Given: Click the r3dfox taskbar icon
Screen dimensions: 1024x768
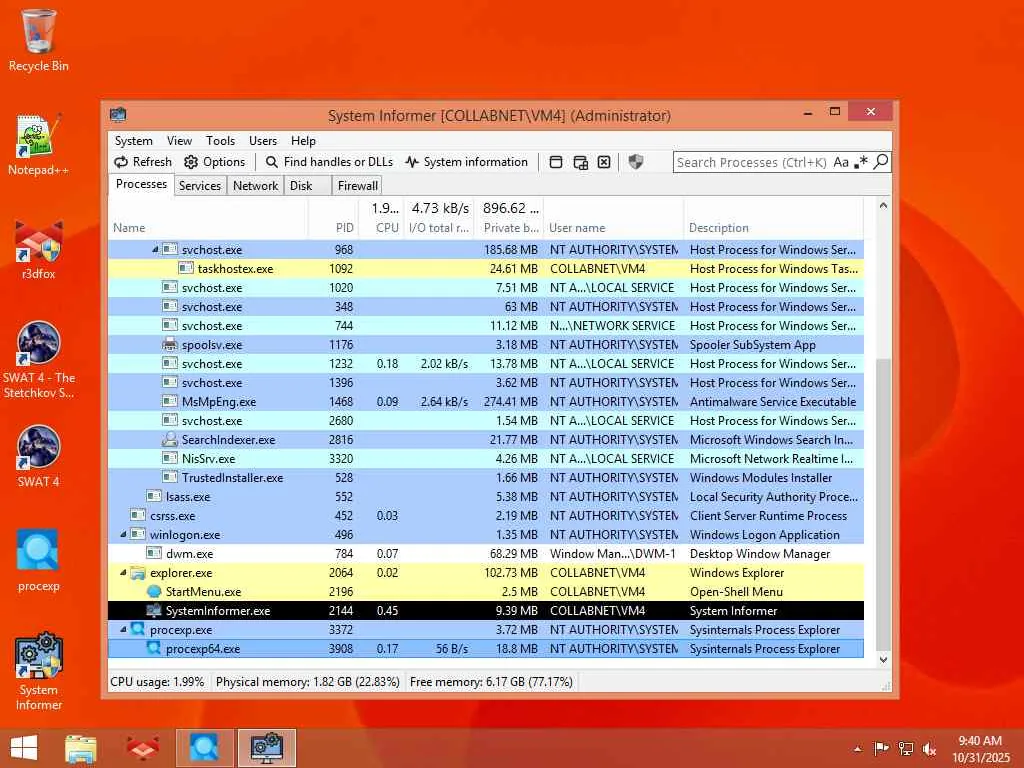Looking at the screenshot, I should tap(142, 748).
